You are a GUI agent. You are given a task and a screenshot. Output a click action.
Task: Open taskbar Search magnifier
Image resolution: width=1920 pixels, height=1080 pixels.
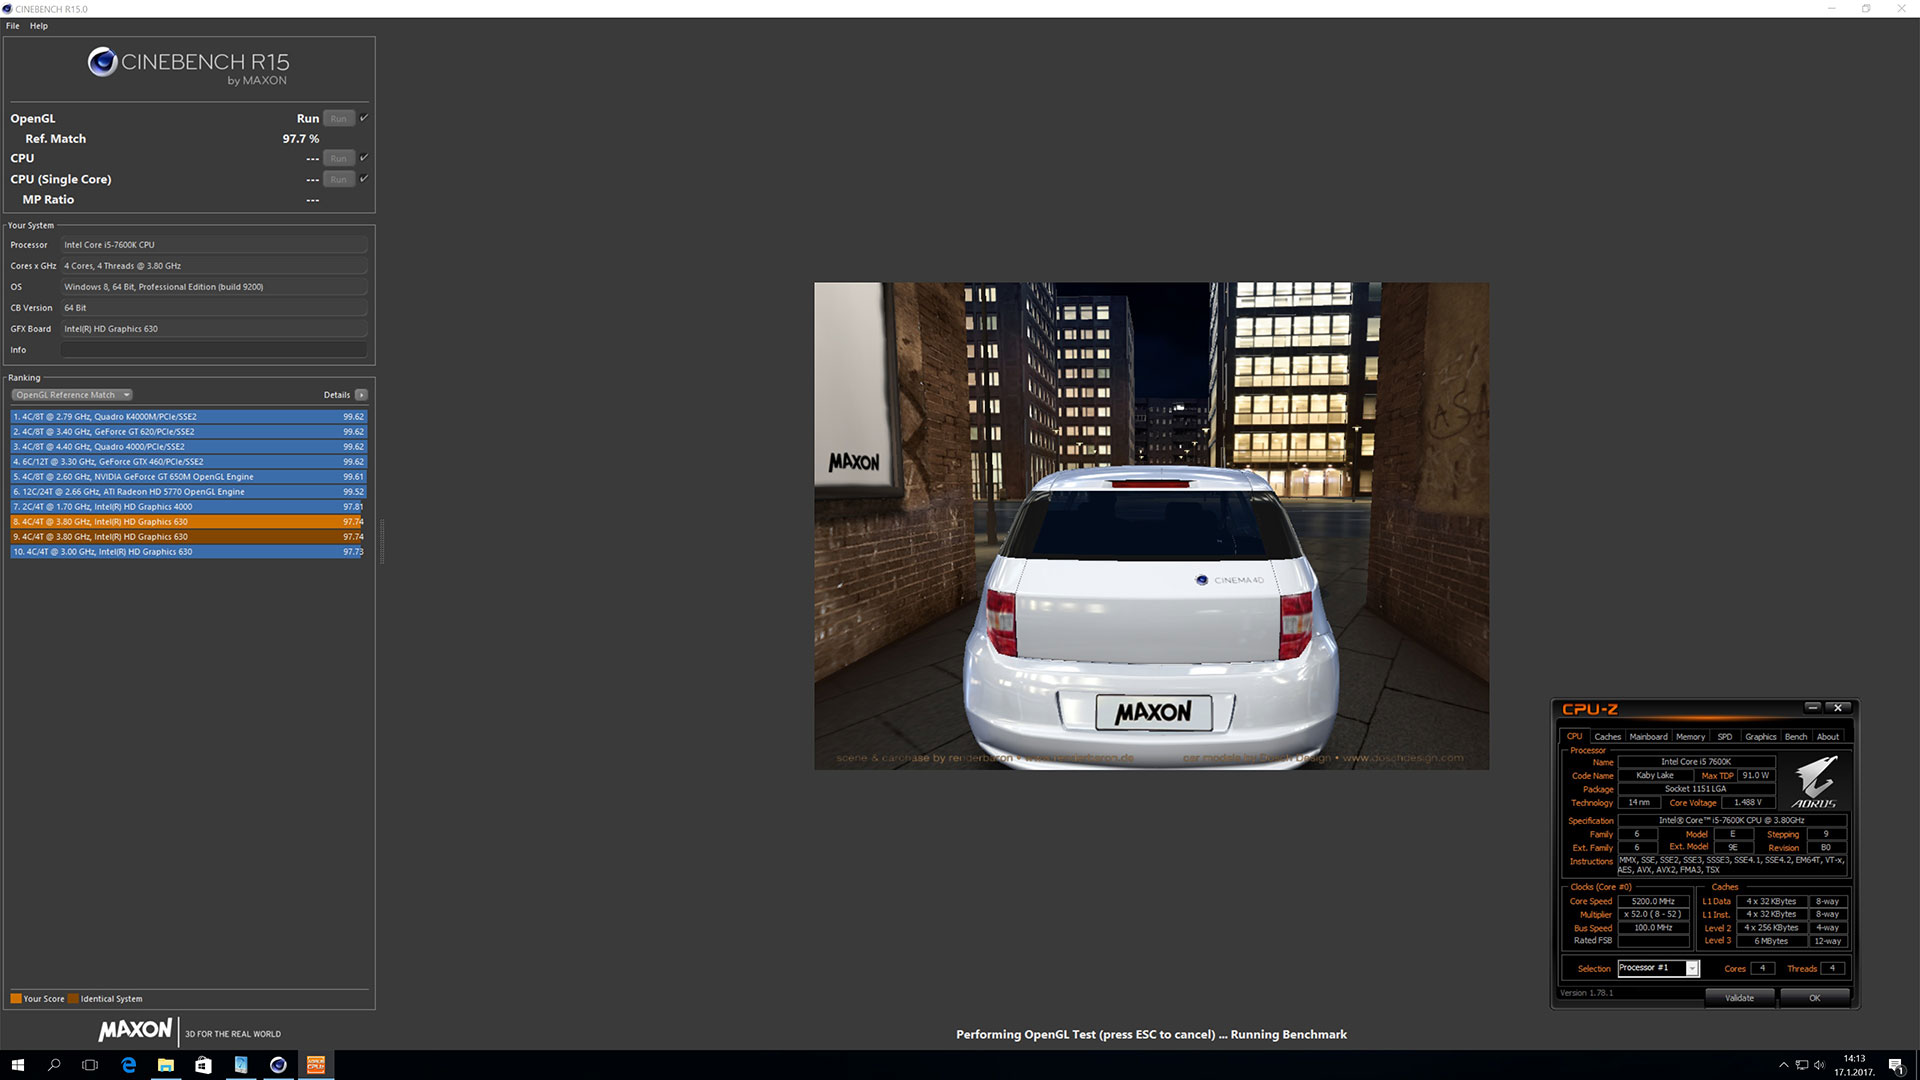(54, 1065)
